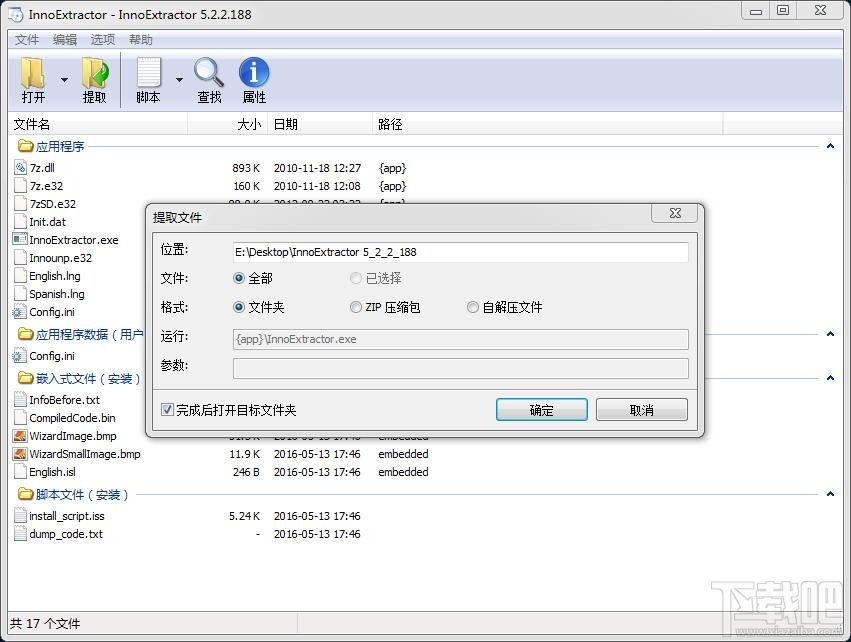Click the 参数 input field

click(x=461, y=368)
